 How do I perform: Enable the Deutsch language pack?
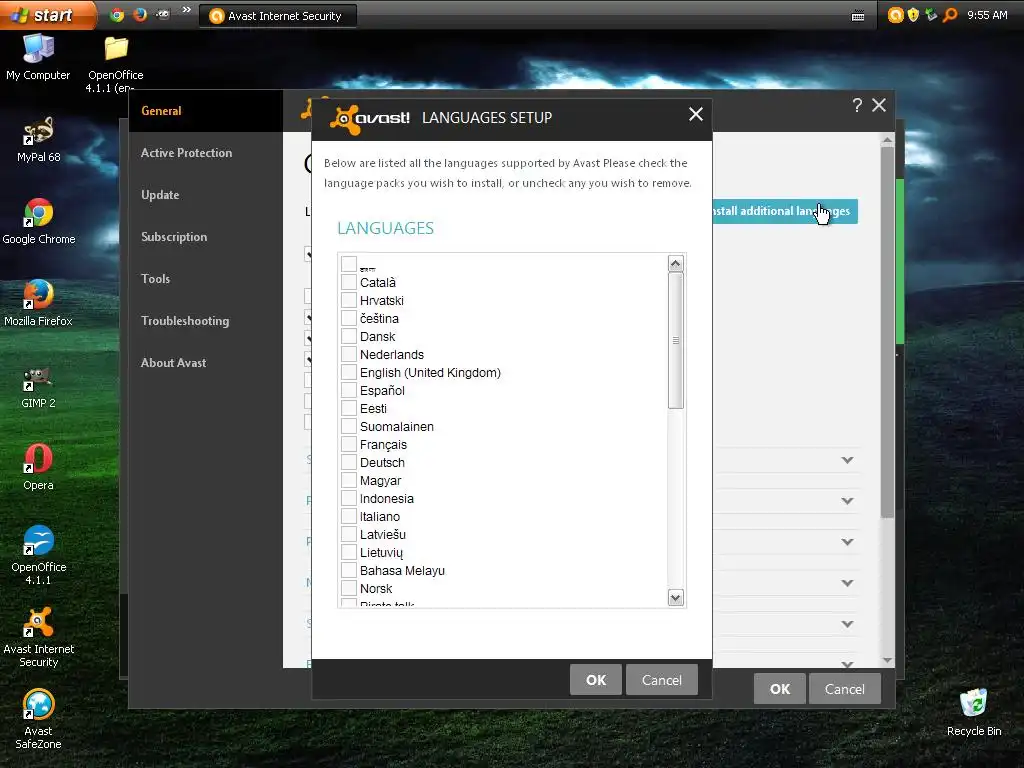pos(349,462)
